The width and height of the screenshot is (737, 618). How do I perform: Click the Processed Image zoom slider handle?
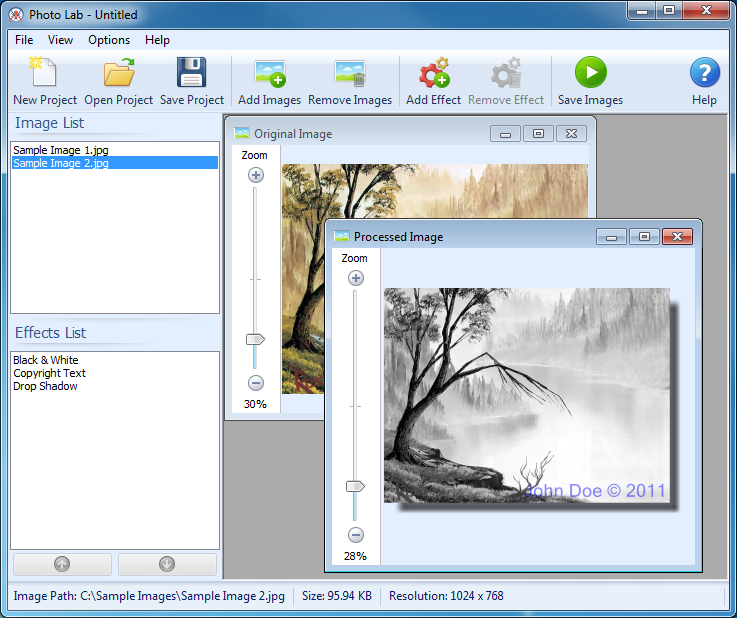[355, 486]
